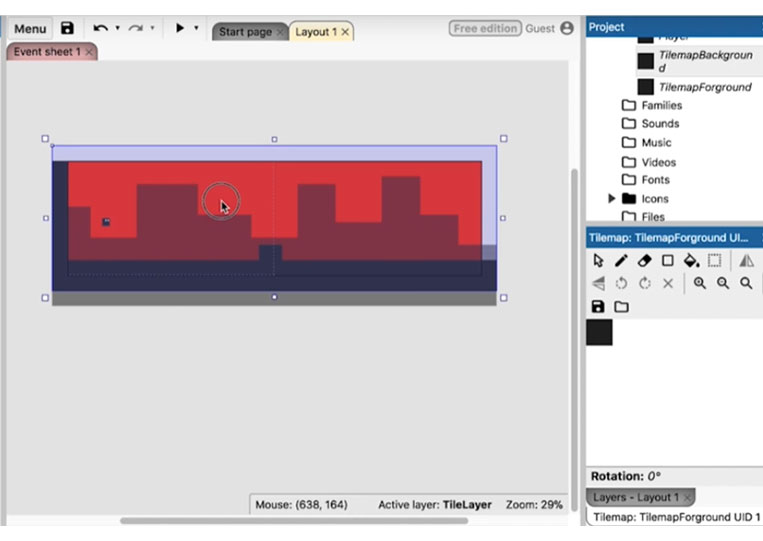
Task: Click the Guest account label
Action: pos(540,29)
